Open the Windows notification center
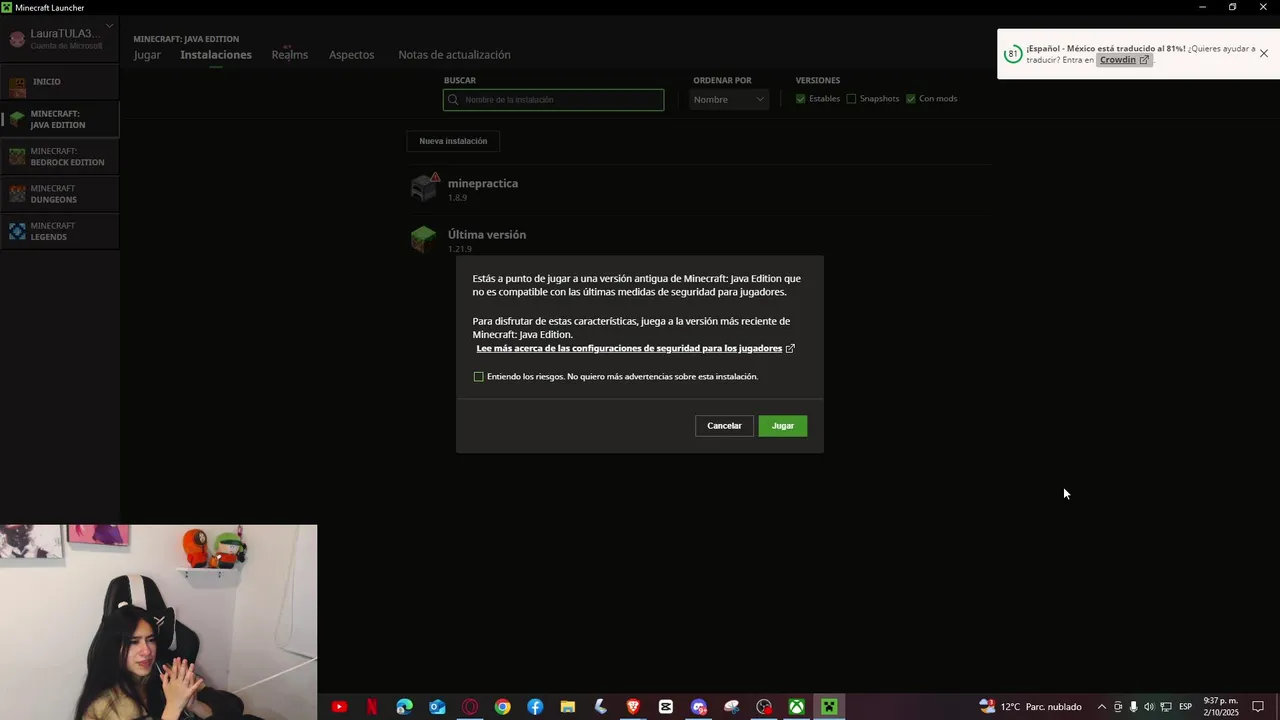The width and height of the screenshot is (1280, 720). pos(1258,707)
